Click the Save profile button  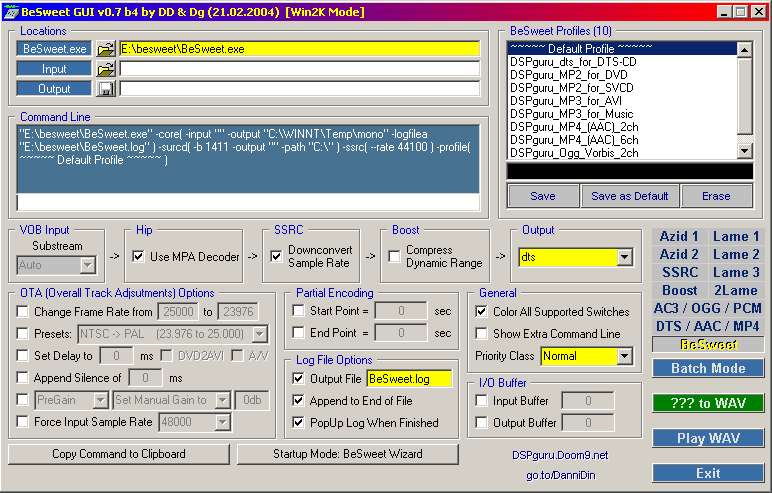pos(543,196)
